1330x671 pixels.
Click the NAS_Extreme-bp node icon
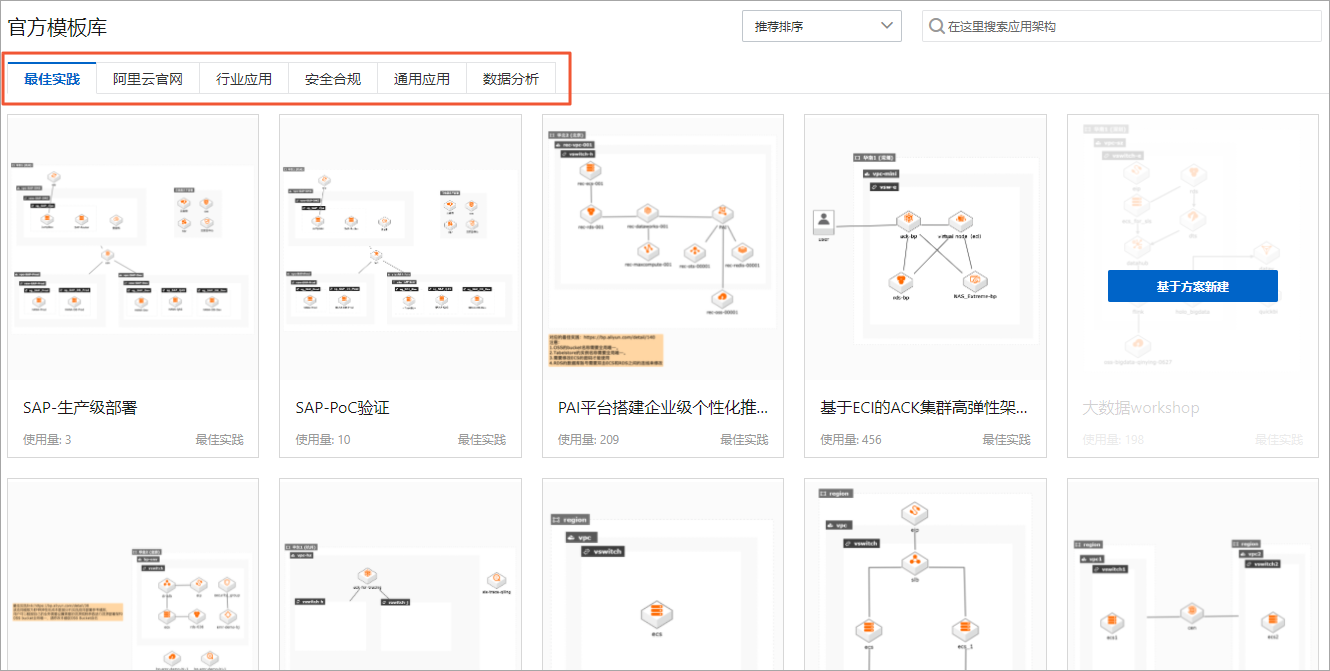(x=973, y=280)
